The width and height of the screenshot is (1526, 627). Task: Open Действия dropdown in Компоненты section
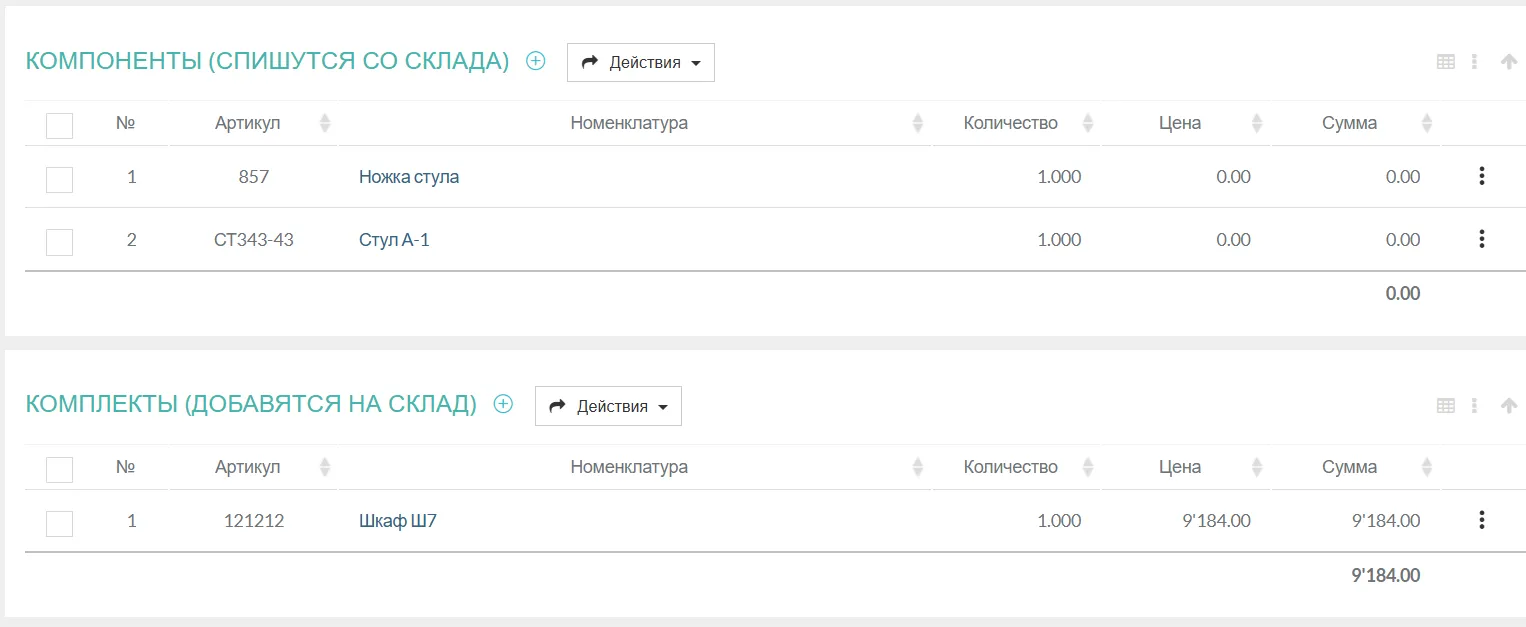click(641, 63)
